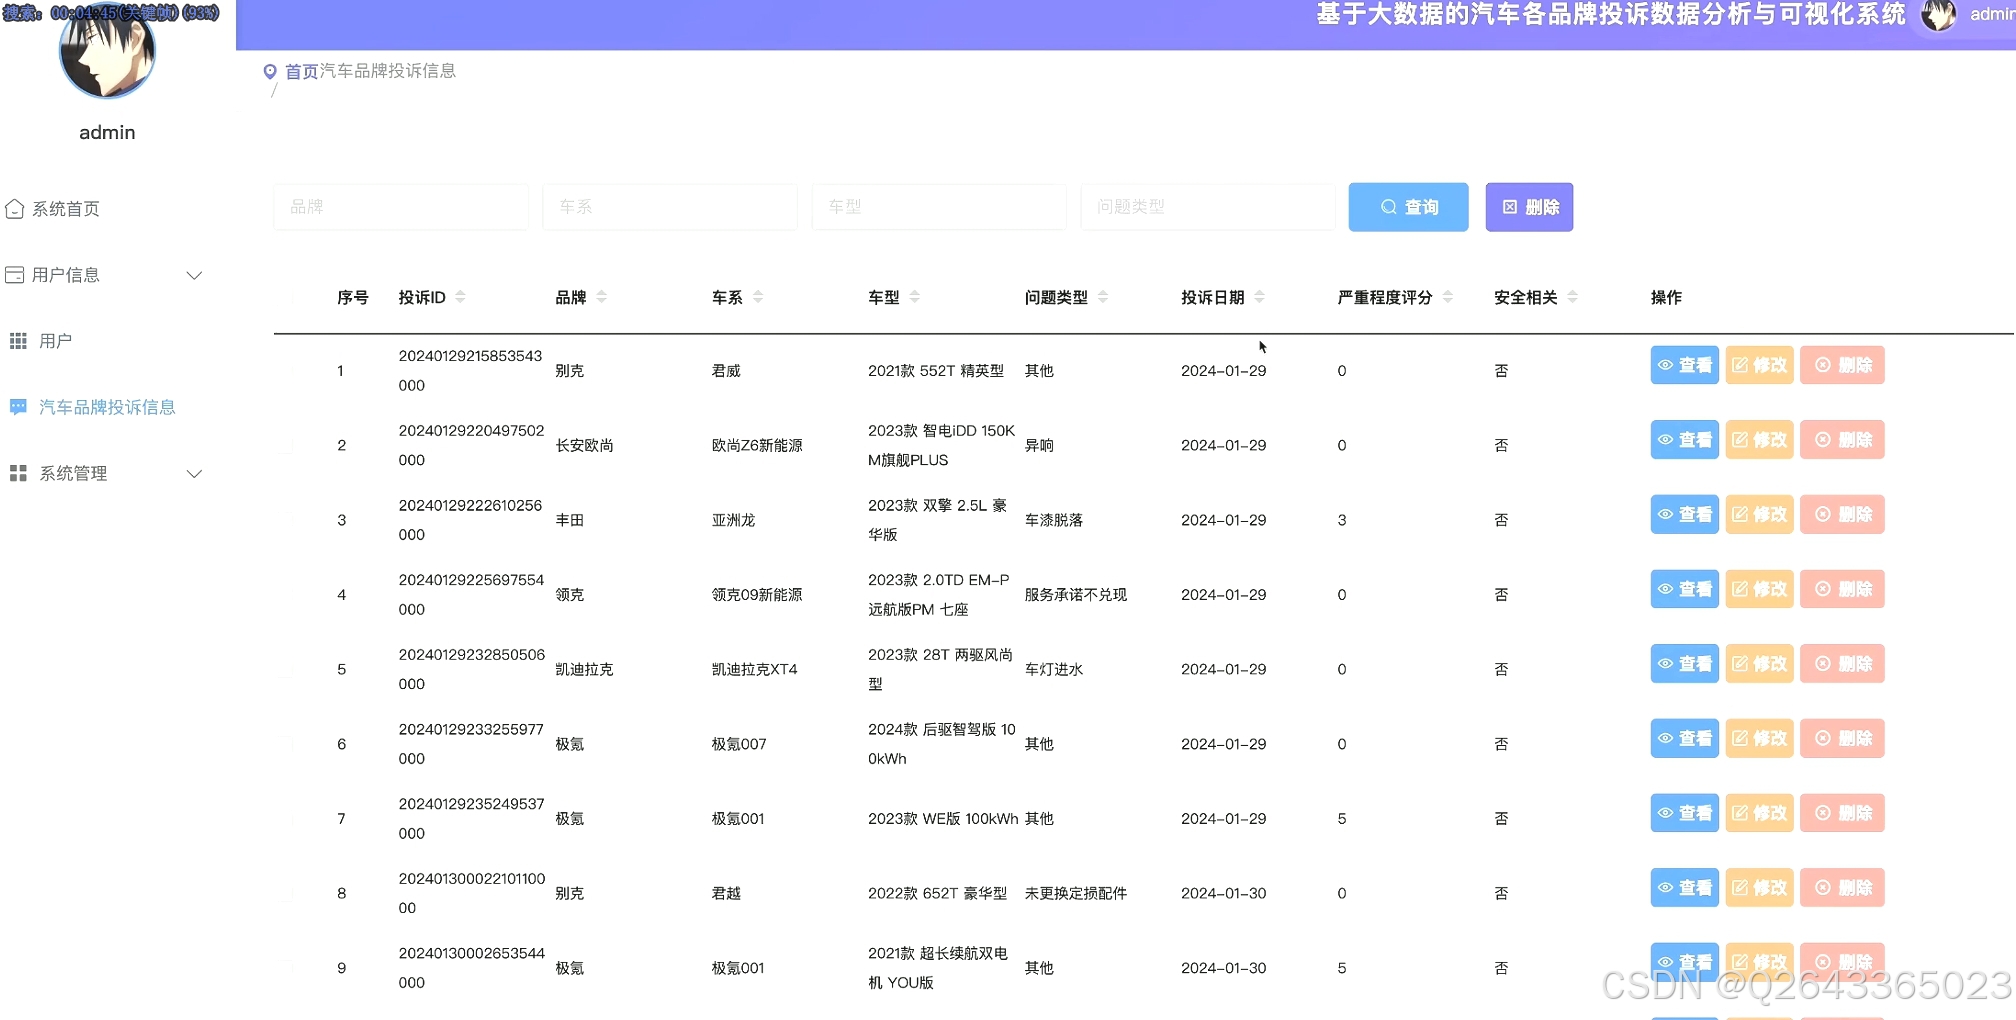This screenshot has width=2016, height=1020.
Task: Sort the table by 安全相关 column
Action: click(1572, 297)
